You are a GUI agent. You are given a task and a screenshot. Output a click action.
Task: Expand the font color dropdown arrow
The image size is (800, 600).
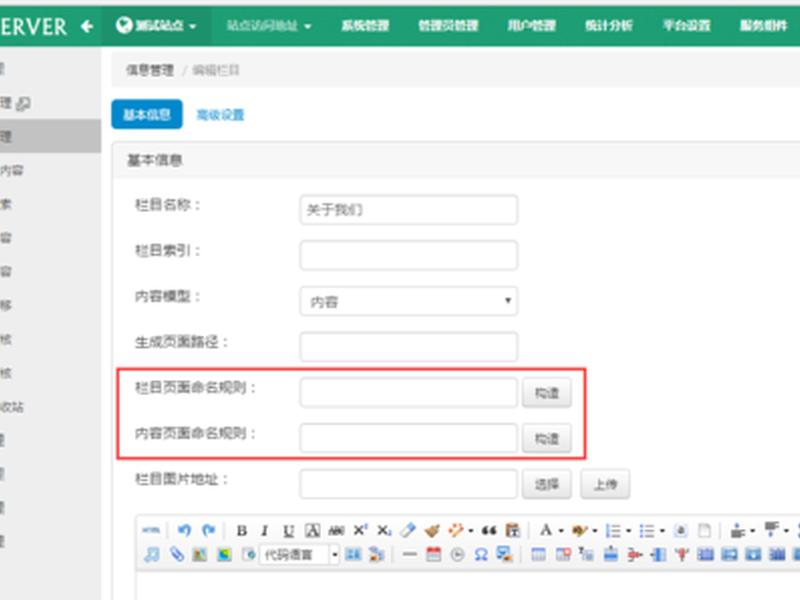(x=561, y=531)
